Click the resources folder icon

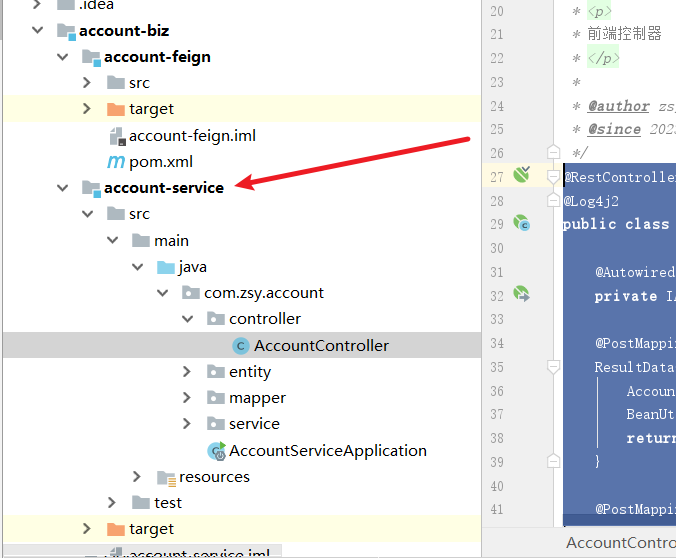165,477
